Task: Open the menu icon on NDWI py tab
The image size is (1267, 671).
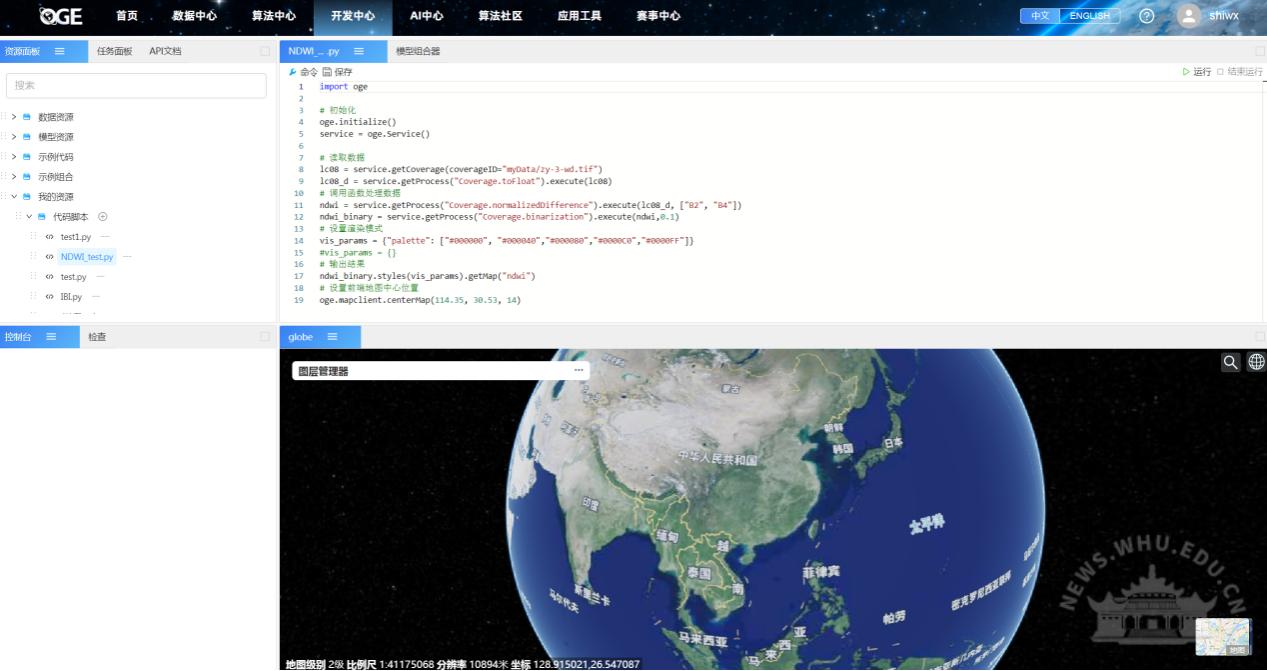Action: 359,50
